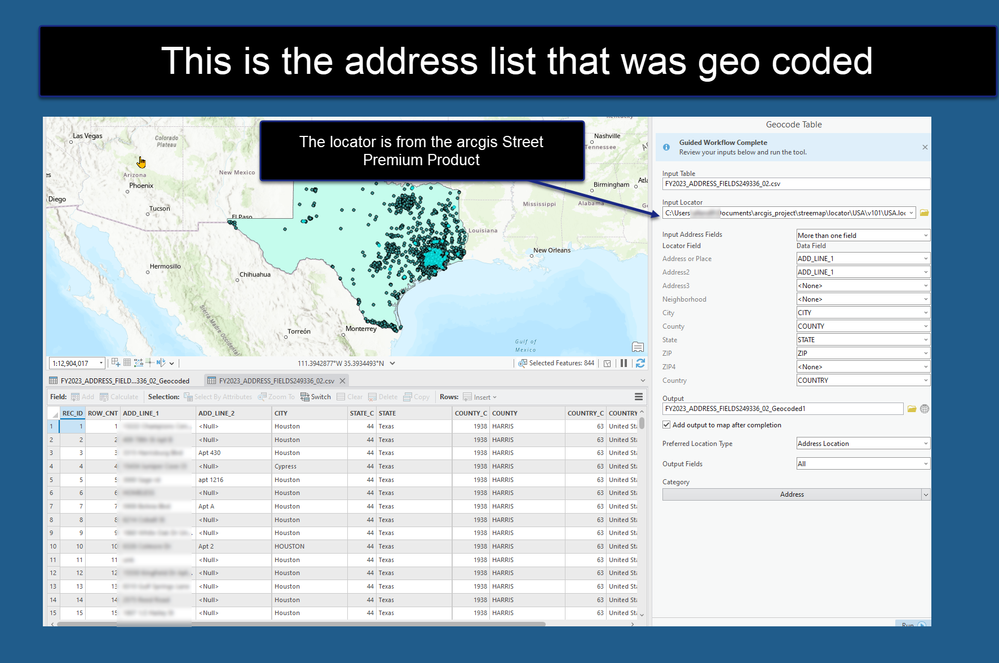Click the map notification icon at bottom right of map
Screen dimensions: 999x663
tap(638, 347)
